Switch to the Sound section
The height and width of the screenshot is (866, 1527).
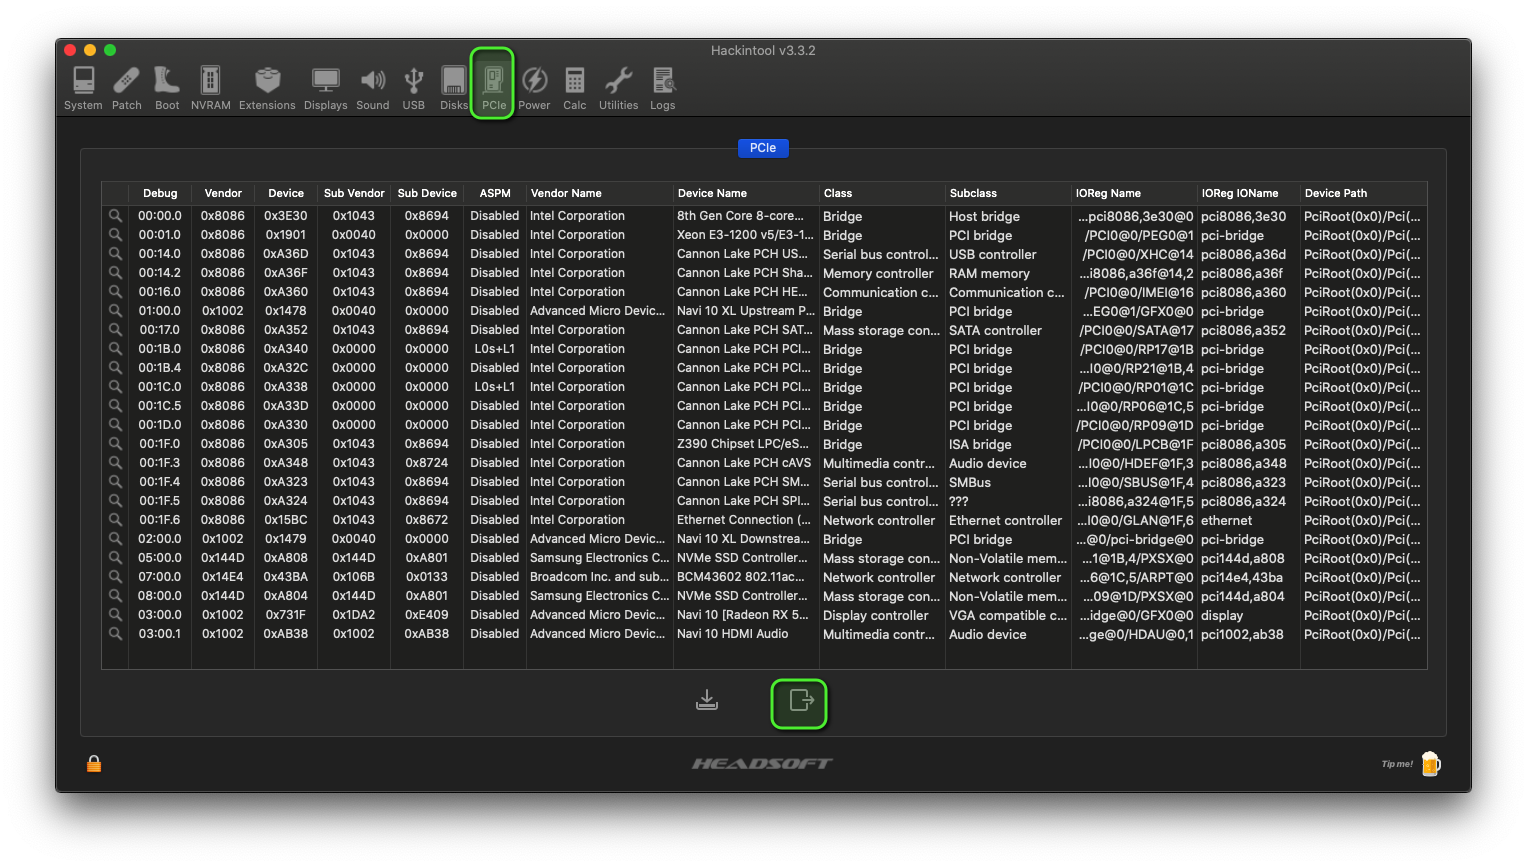pos(373,87)
